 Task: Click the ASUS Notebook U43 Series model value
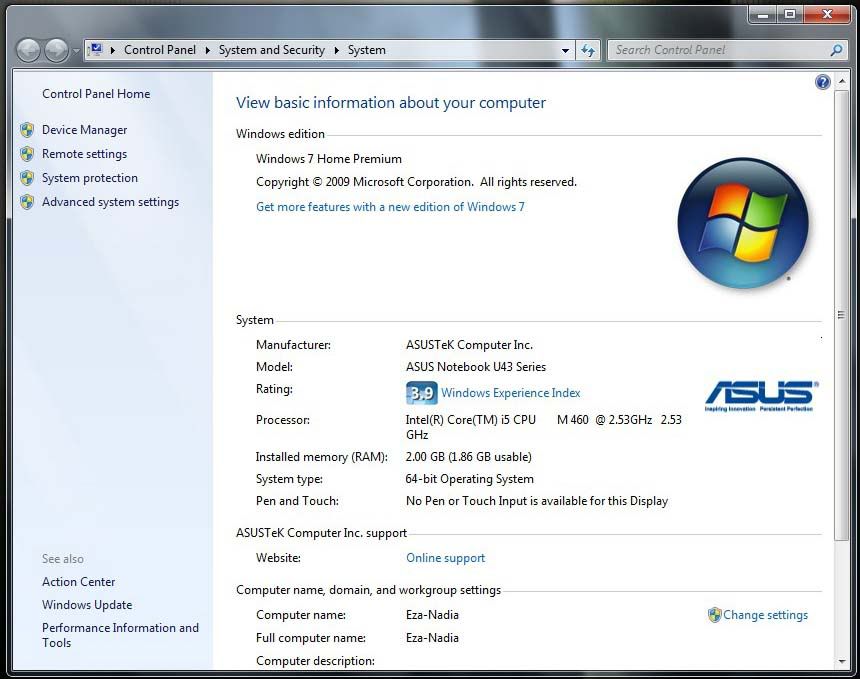pos(476,367)
